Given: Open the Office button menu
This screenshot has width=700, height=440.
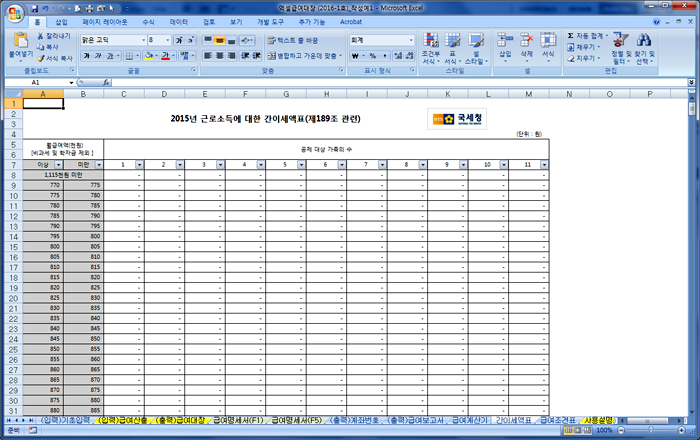Looking at the screenshot, I should click(15, 13).
